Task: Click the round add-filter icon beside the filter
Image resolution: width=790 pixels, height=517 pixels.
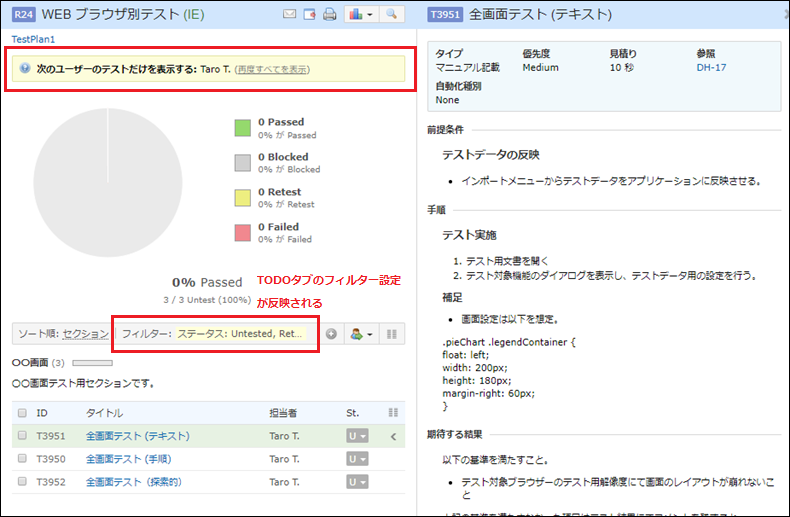Action: (332, 334)
